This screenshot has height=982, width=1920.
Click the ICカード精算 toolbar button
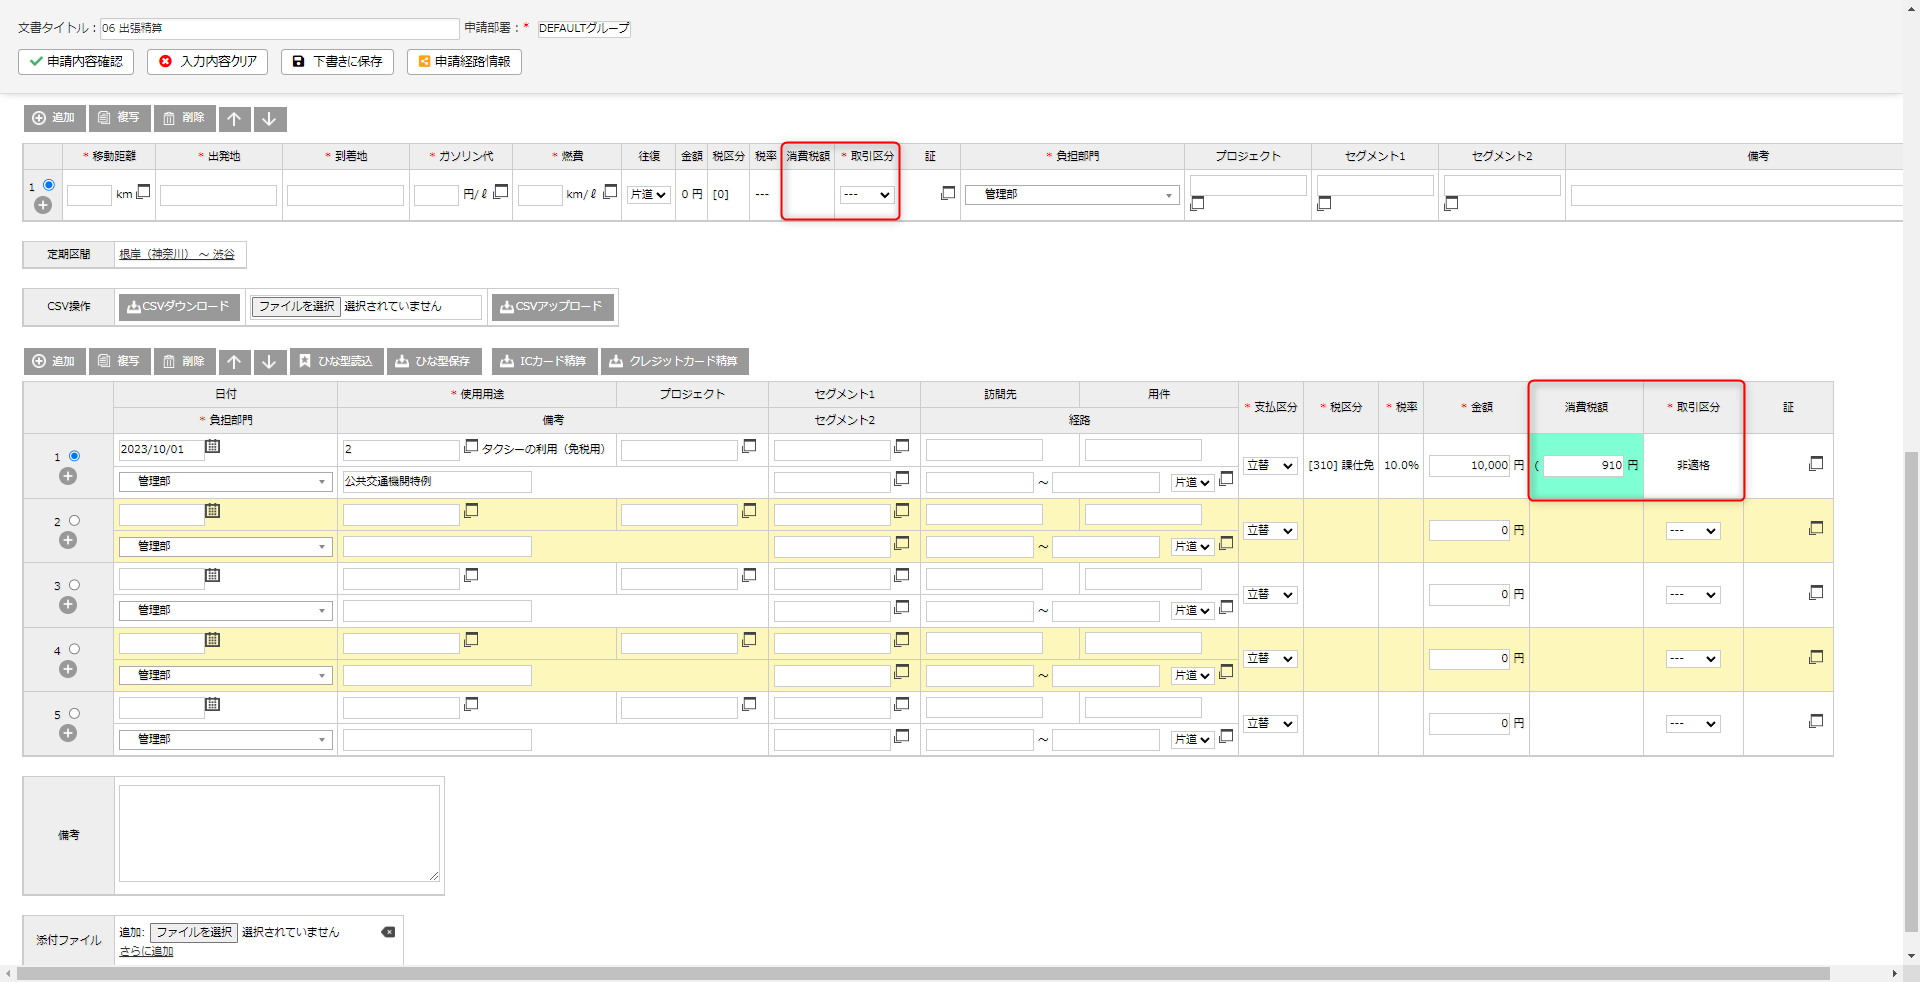point(544,362)
